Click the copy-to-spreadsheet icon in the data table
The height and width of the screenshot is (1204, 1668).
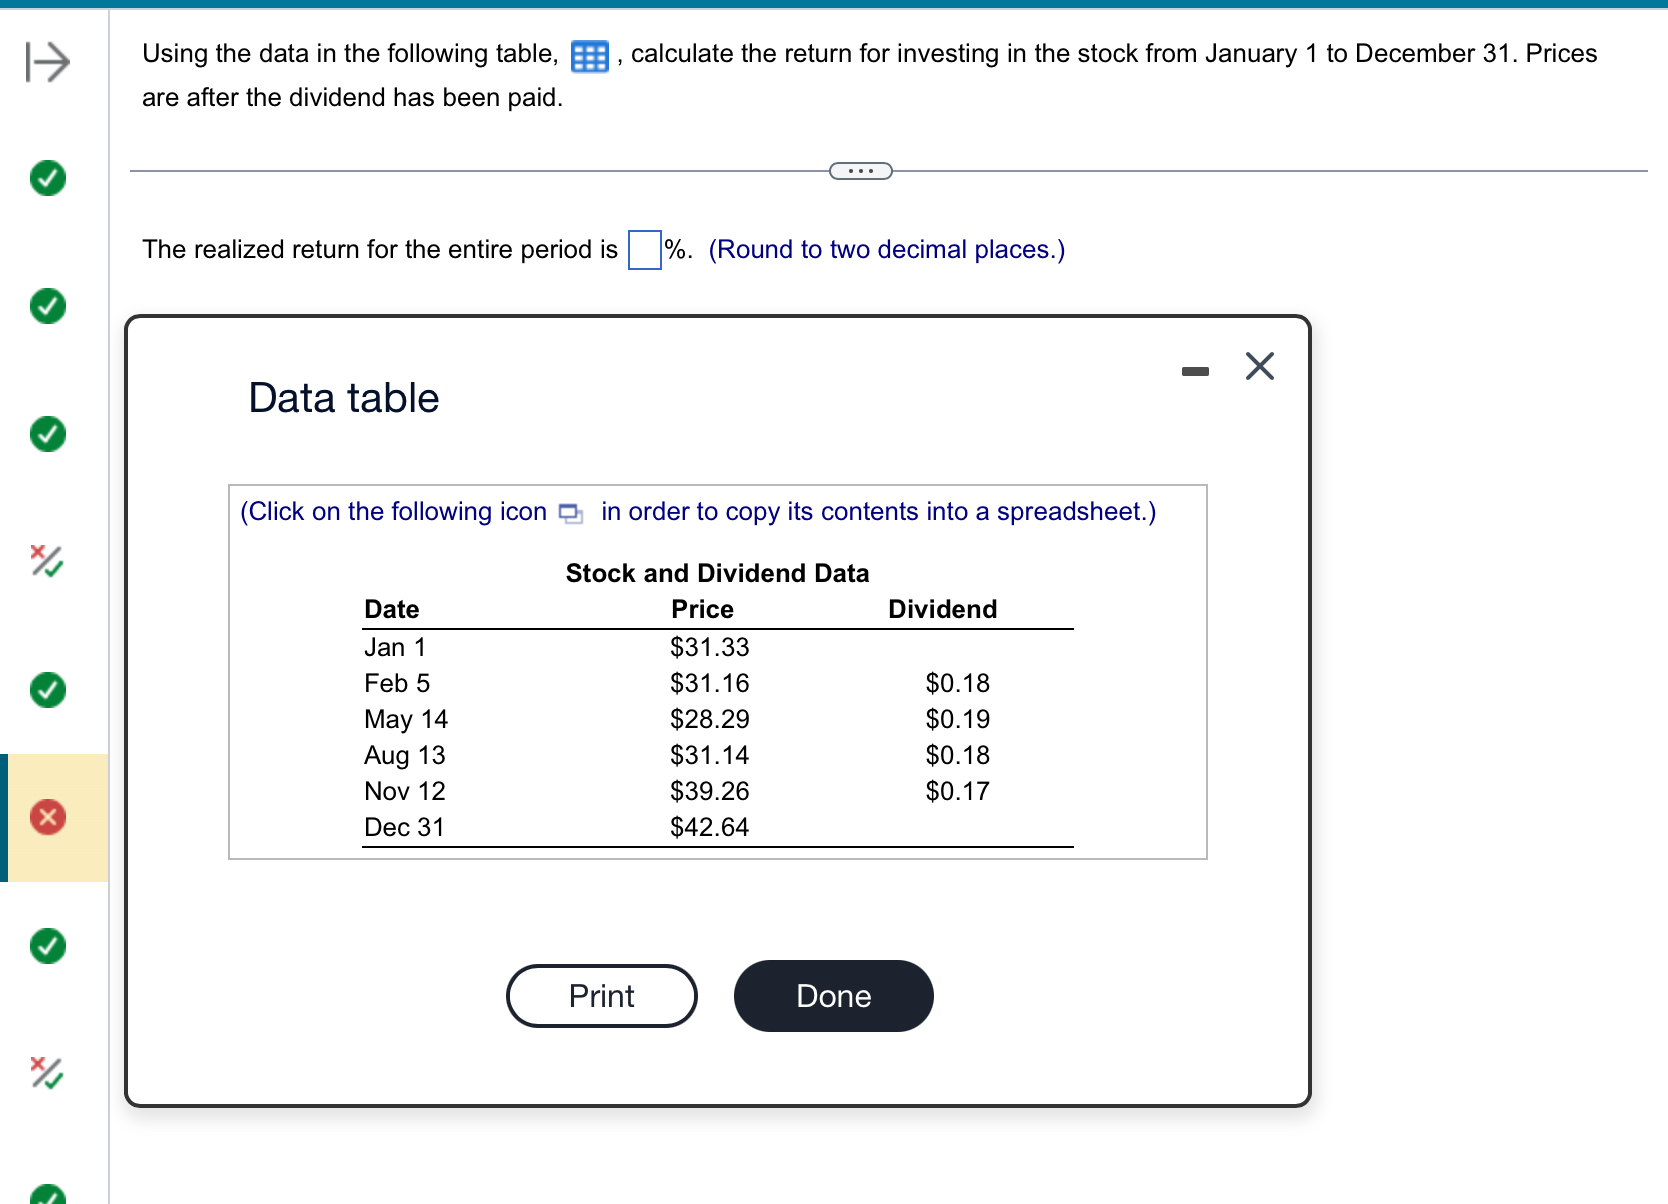point(570,513)
